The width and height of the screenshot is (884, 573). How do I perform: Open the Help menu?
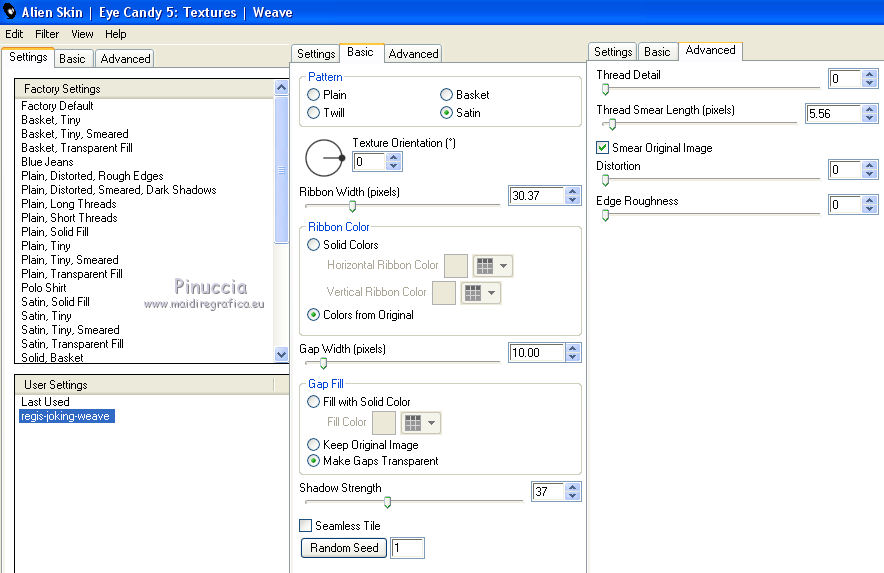coord(116,34)
